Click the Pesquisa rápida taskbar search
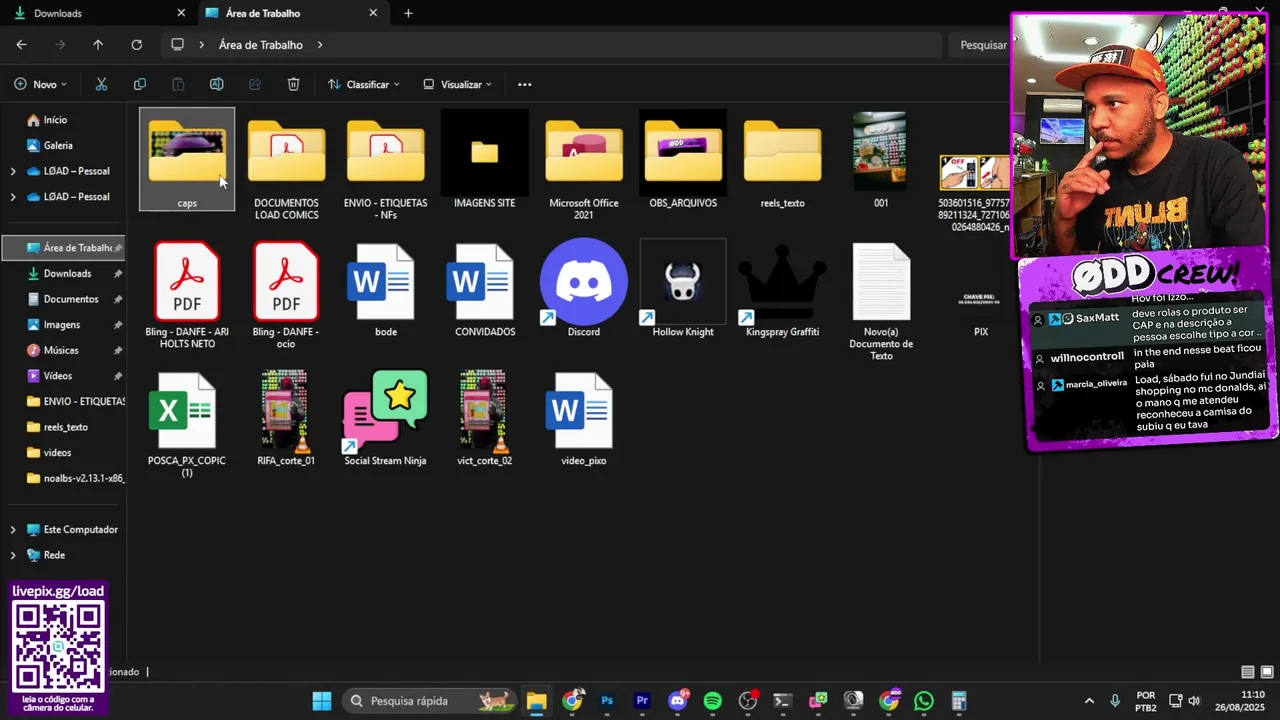Screen dimensions: 1280x720 tap(430, 701)
